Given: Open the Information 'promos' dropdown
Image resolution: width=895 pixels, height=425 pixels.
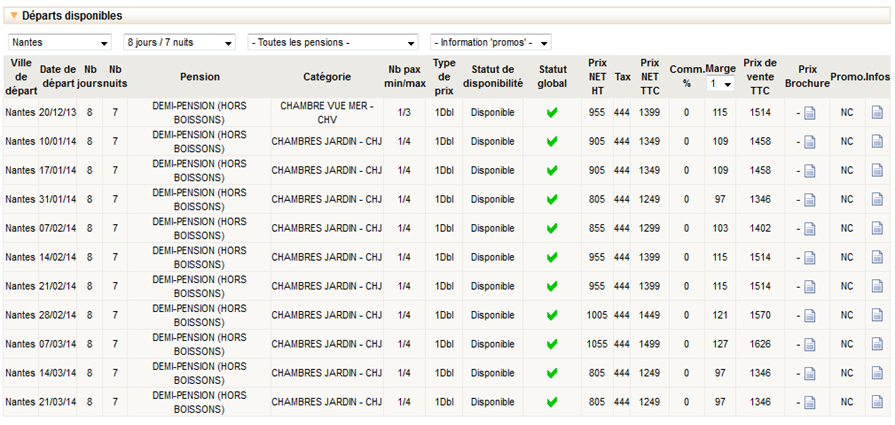Looking at the screenshot, I should point(490,43).
